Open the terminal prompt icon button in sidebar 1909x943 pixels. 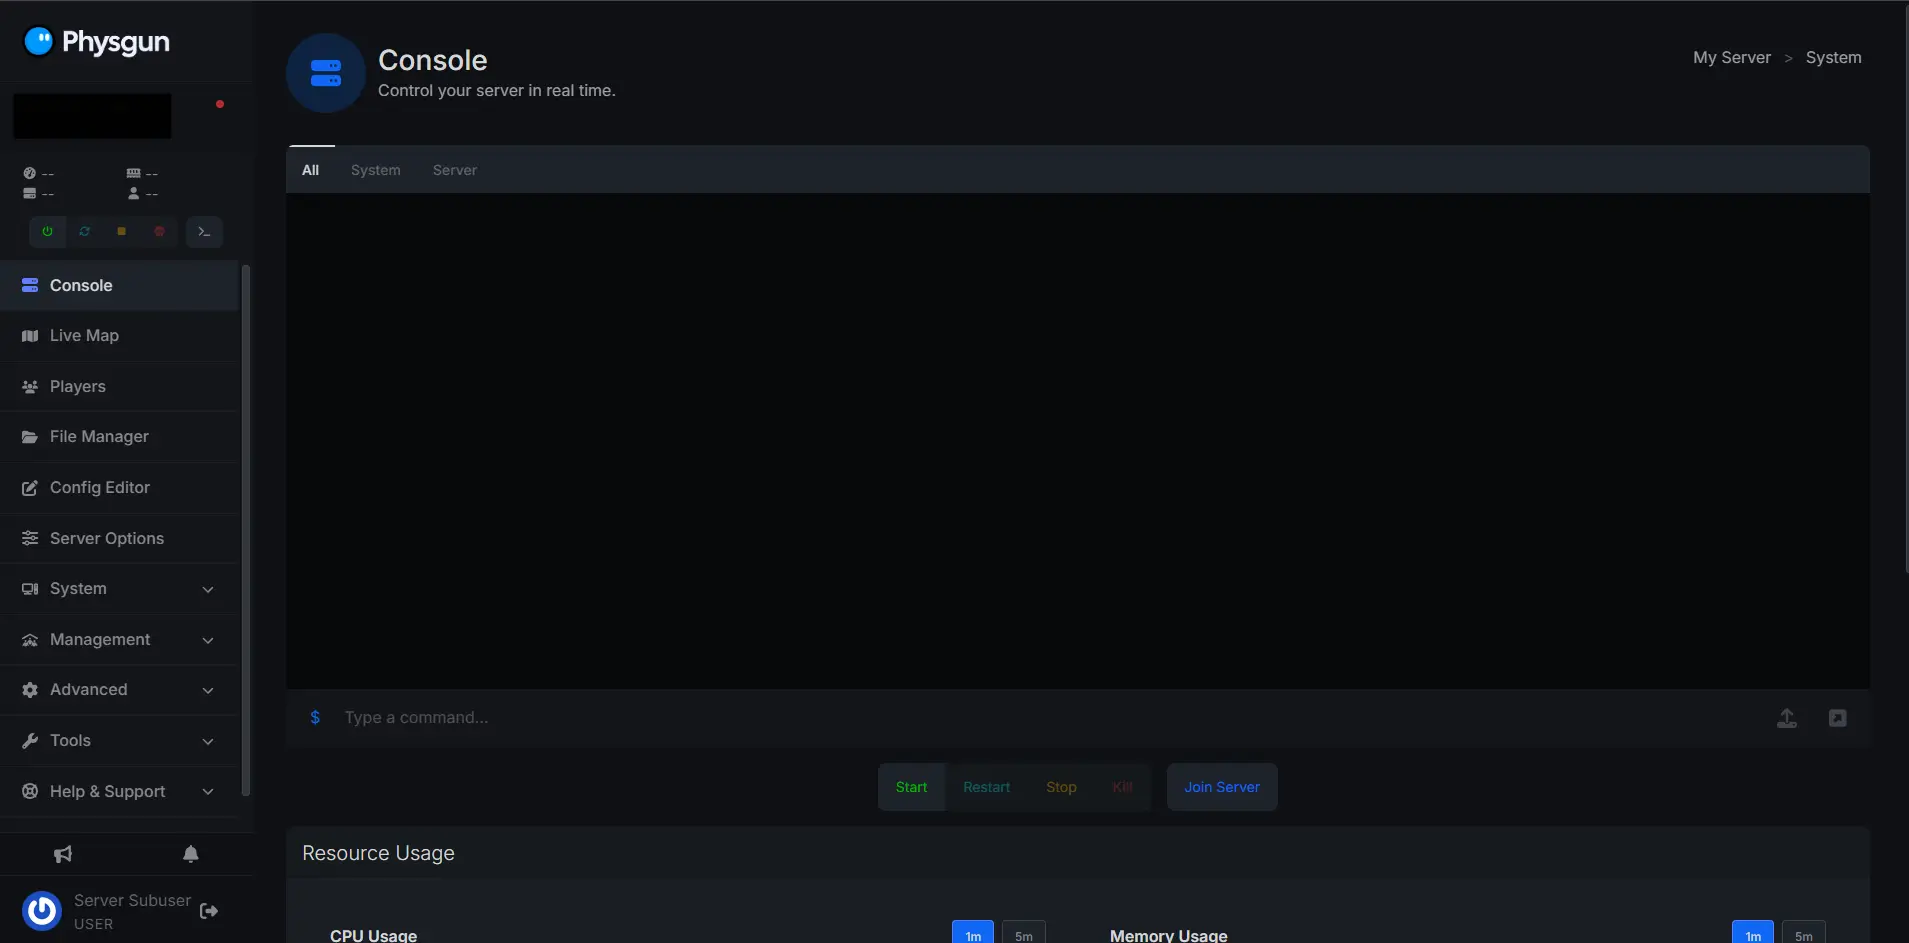(204, 232)
